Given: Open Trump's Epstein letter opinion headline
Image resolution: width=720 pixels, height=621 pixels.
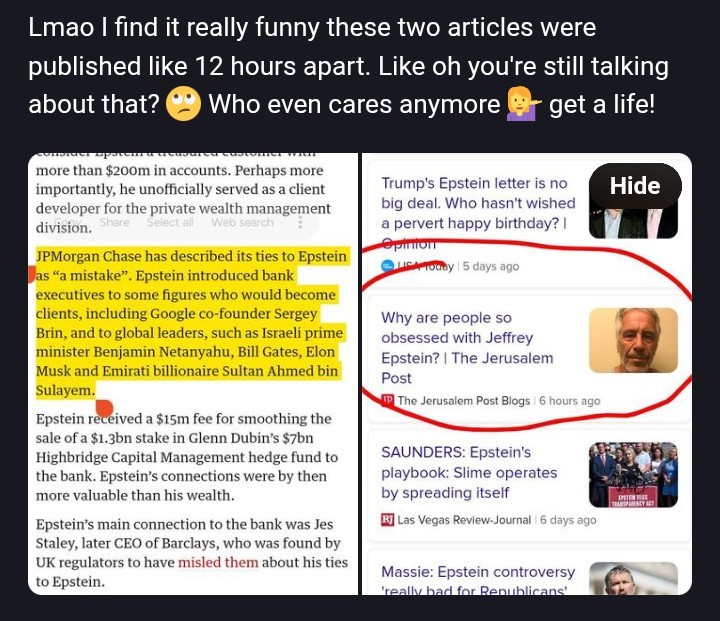Looking at the screenshot, I should point(478,213).
